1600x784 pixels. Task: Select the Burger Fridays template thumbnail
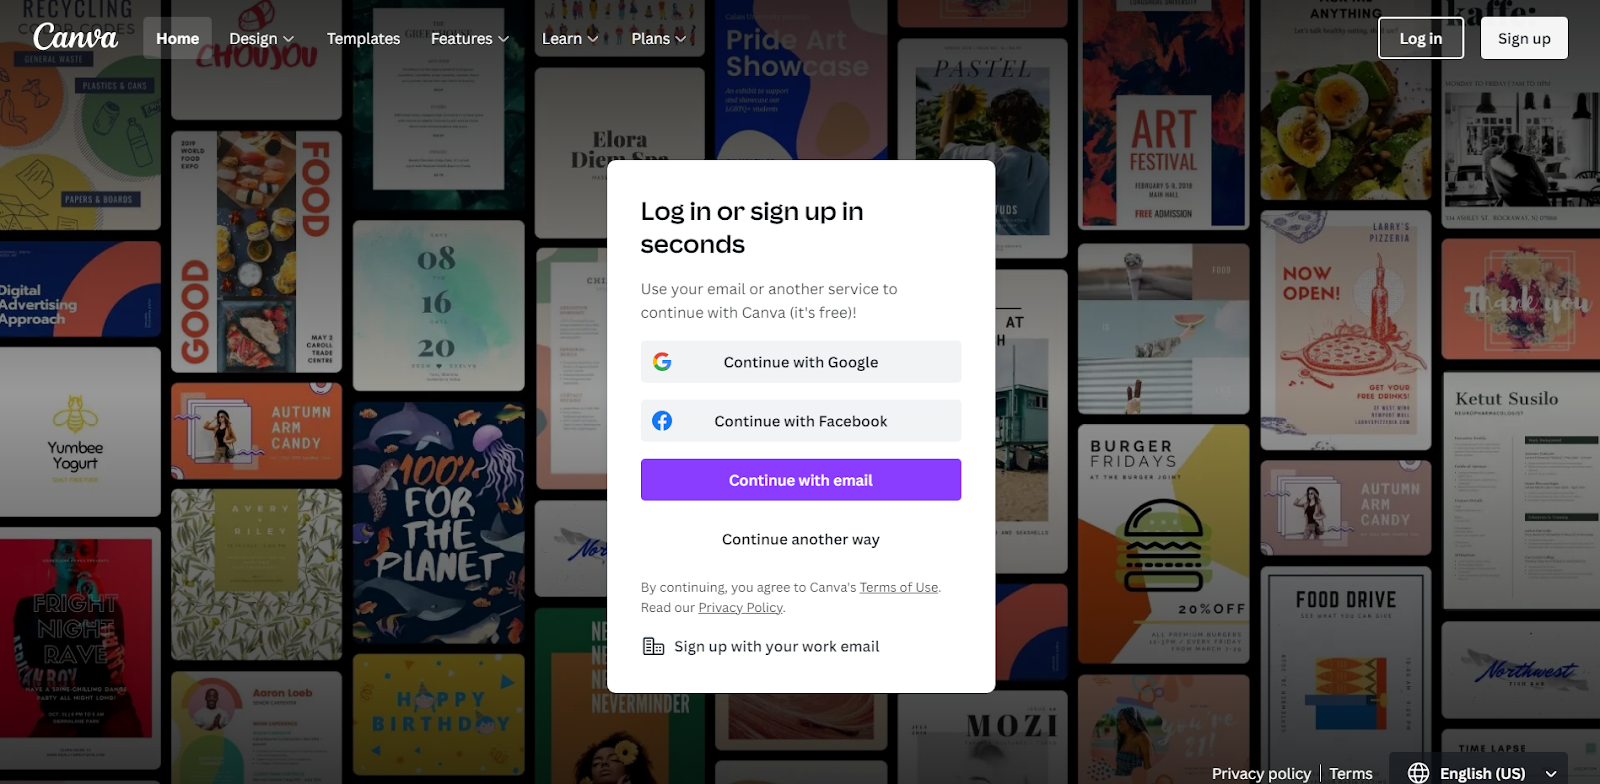click(x=1163, y=545)
